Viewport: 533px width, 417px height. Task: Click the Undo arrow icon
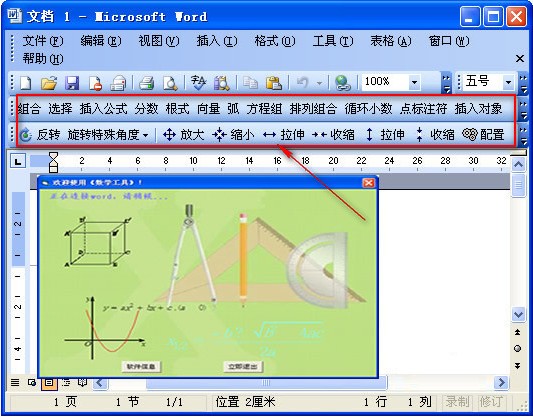tap(303, 82)
